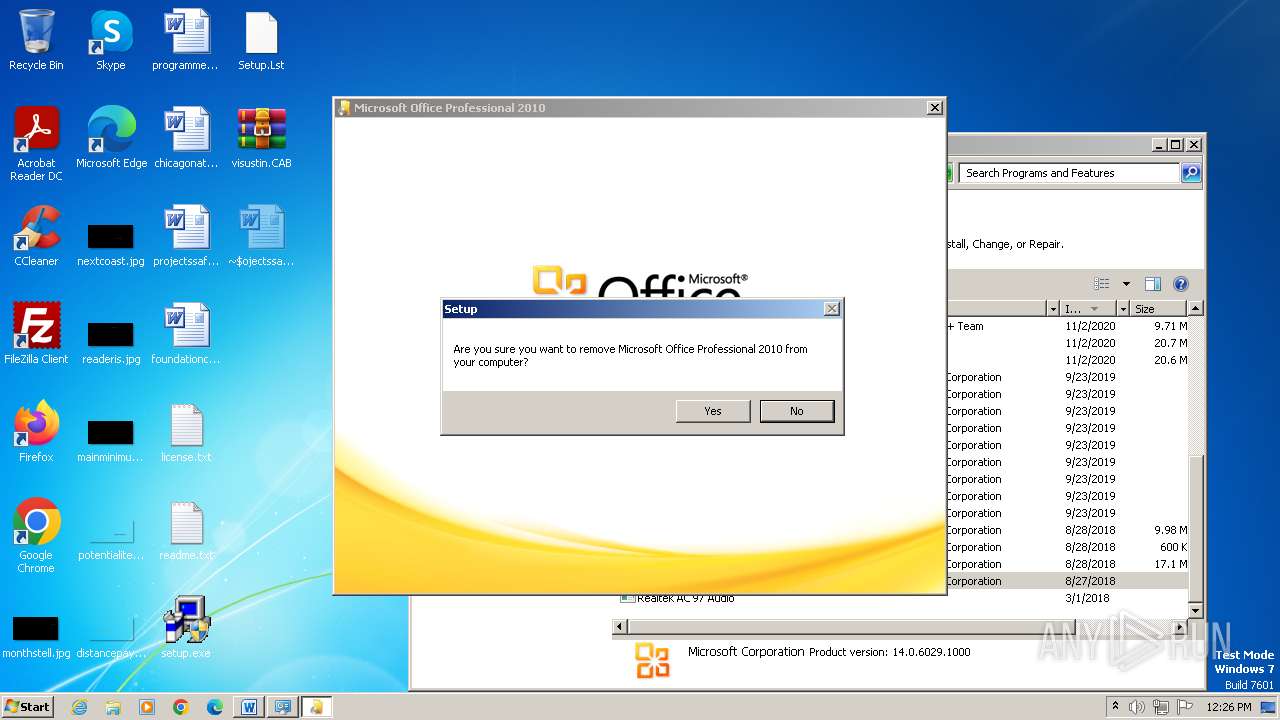Select the chicagonat Word document icon

click(186, 138)
